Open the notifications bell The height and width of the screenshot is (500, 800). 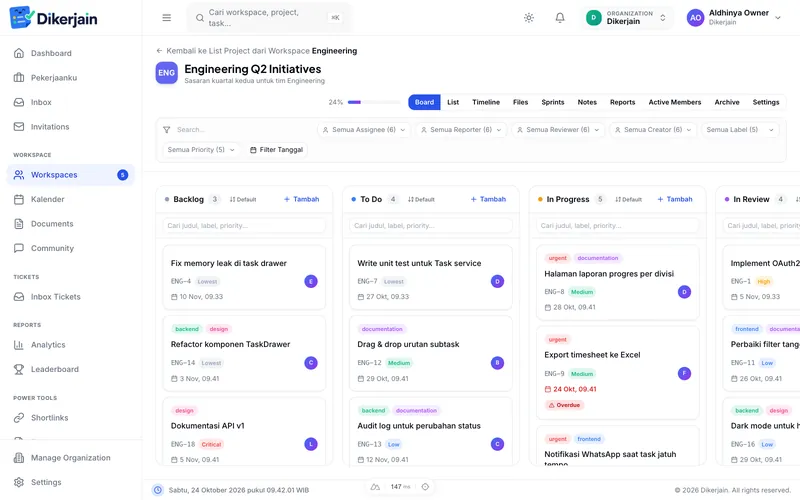(560, 18)
